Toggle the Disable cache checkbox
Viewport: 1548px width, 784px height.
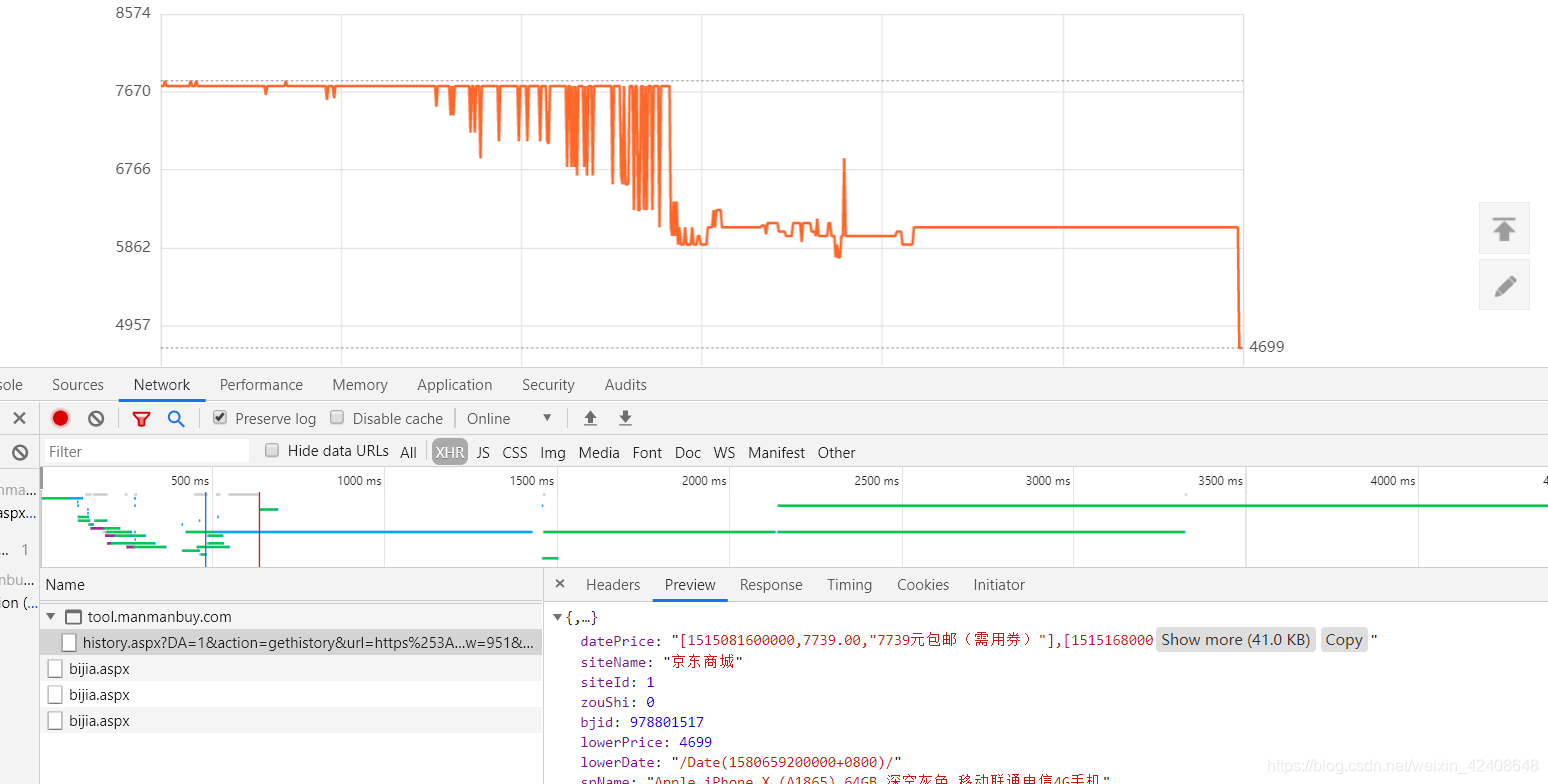point(337,418)
